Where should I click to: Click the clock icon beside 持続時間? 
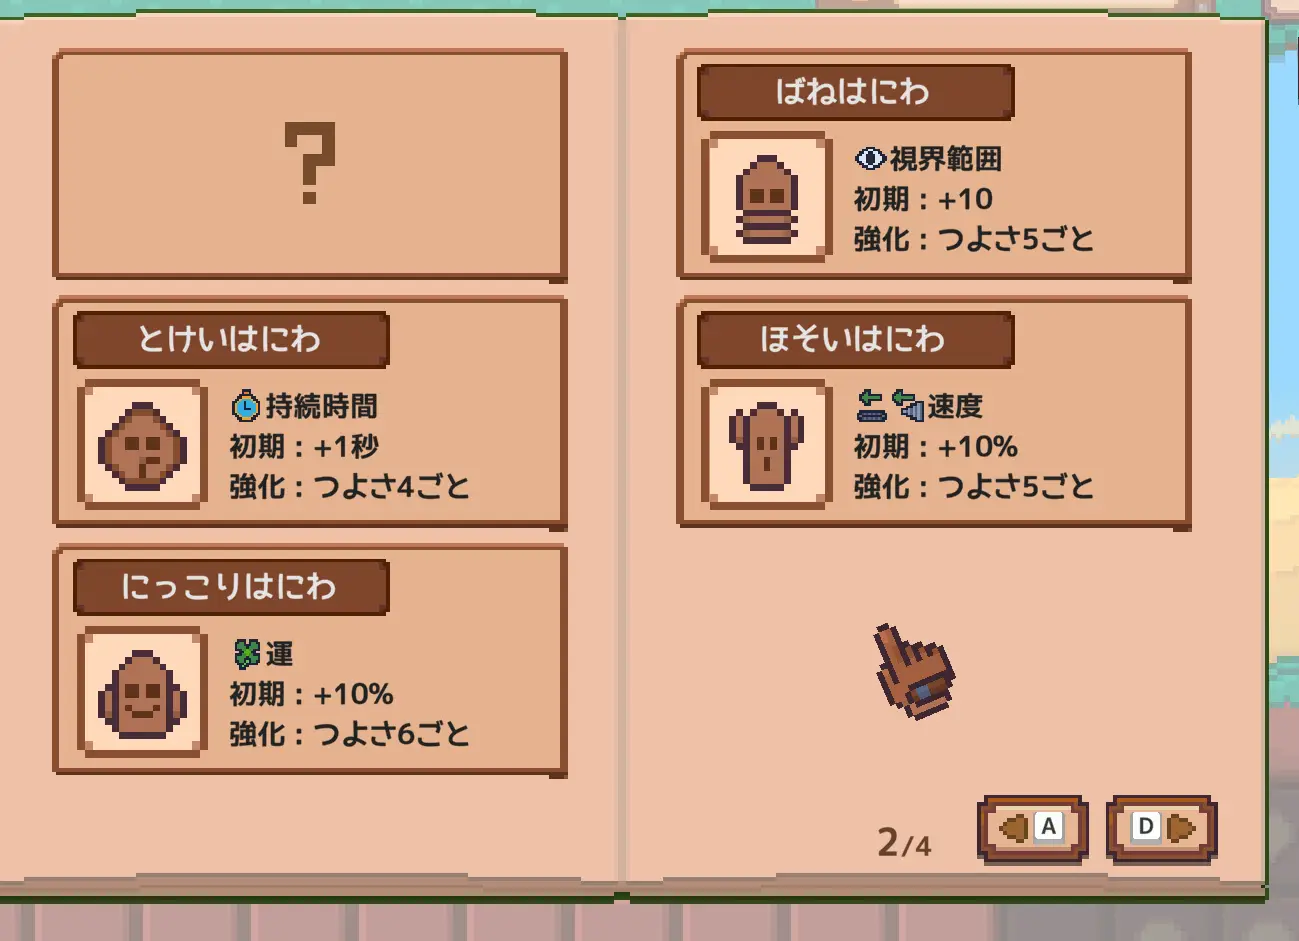pyautogui.click(x=246, y=406)
